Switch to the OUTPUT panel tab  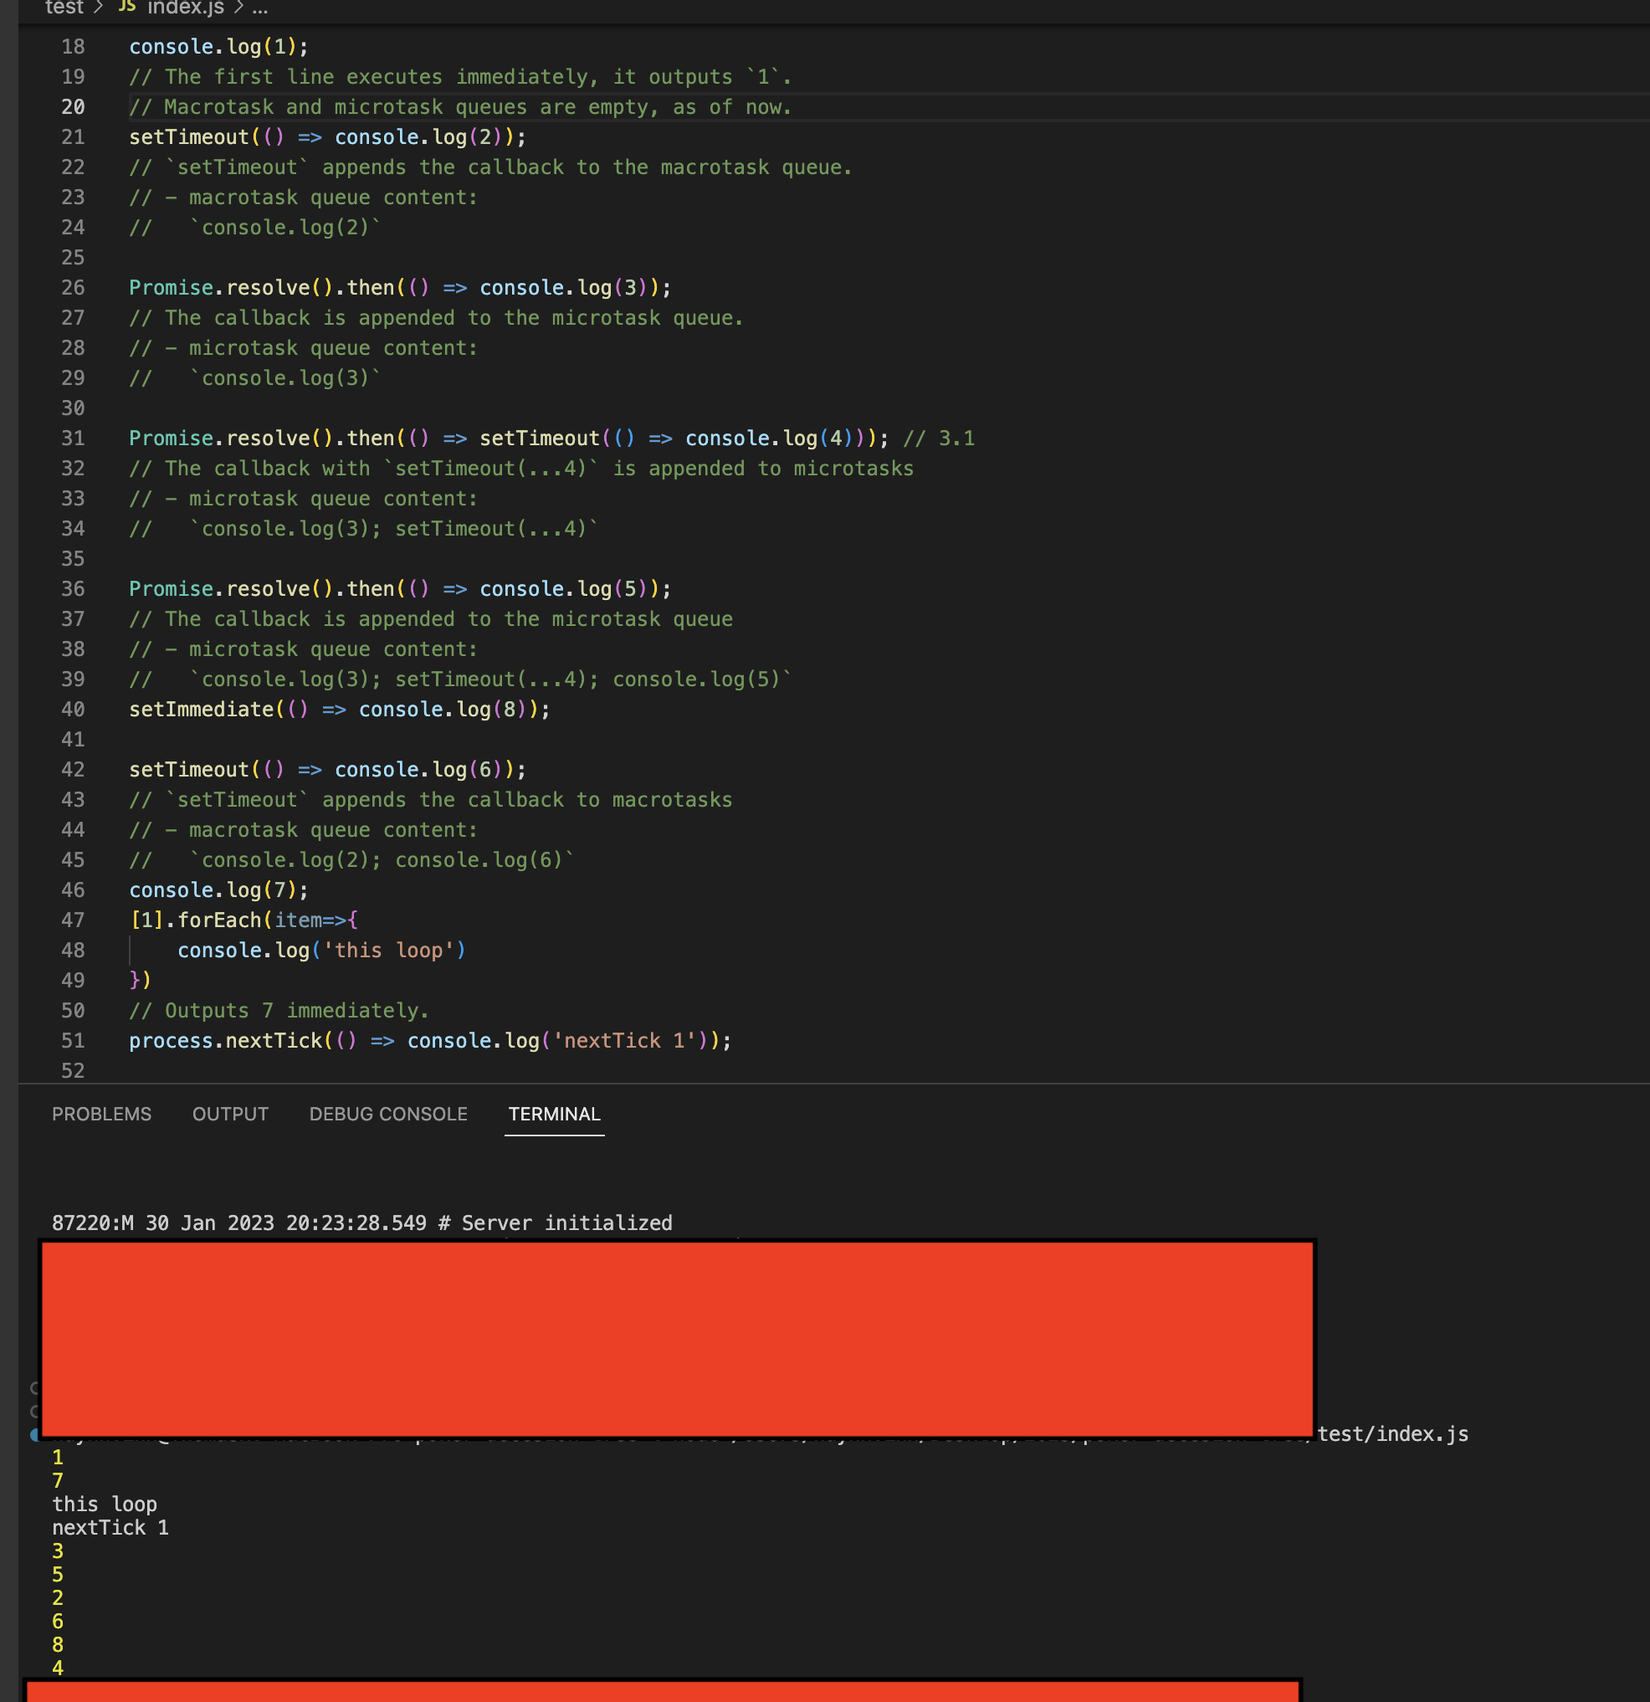click(x=230, y=1114)
